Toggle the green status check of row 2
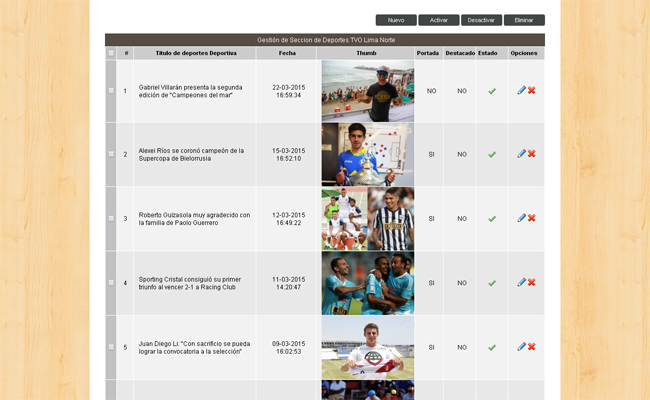The width and height of the screenshot is (650, 400). 491,155
